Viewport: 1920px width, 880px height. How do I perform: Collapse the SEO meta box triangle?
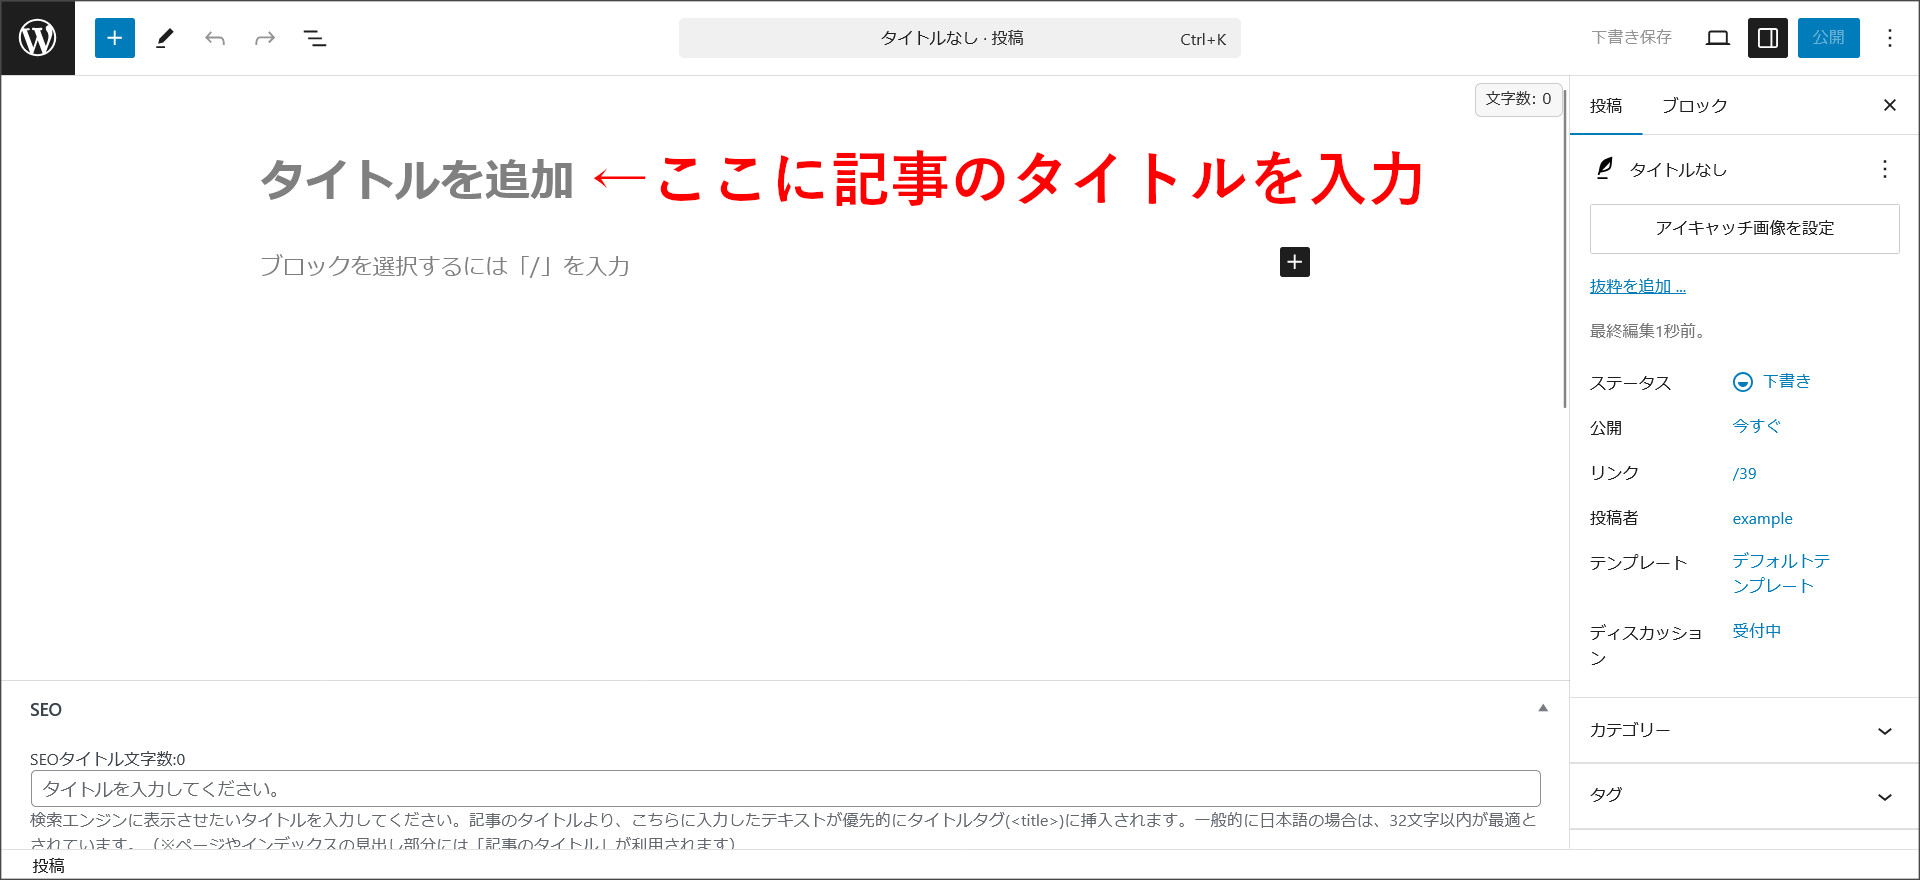(x=1542, y=708)
